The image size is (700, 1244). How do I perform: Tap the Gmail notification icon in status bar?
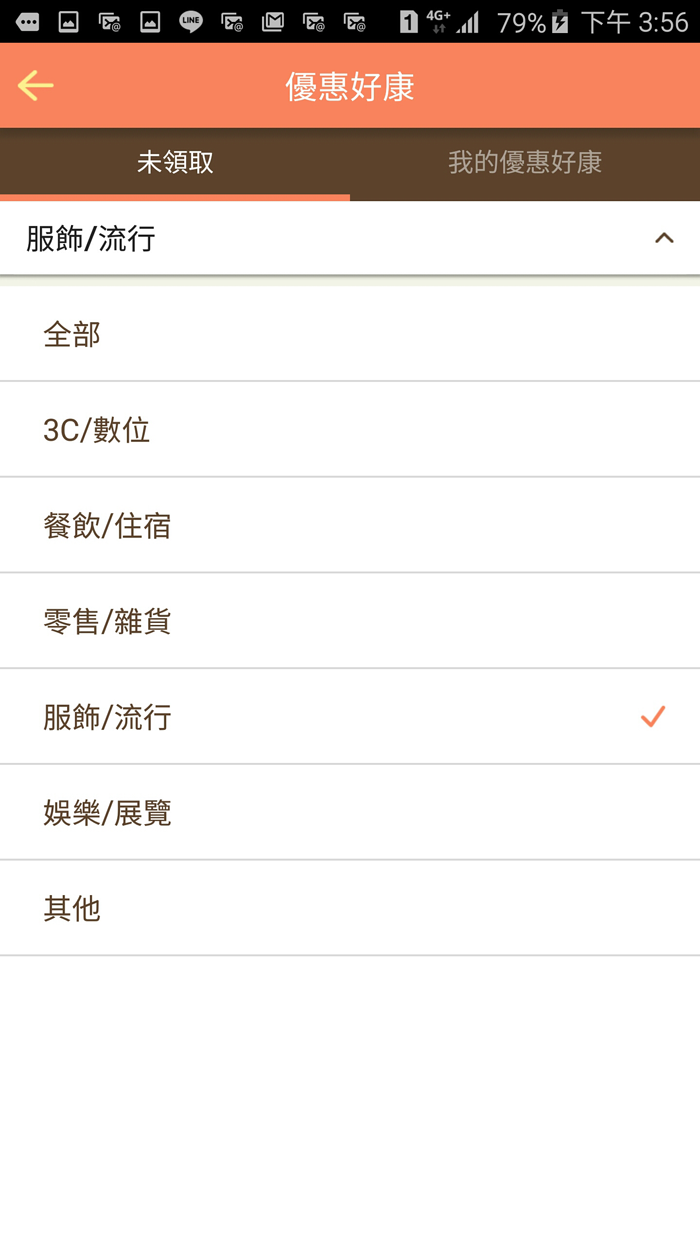(x=272, y=21)
